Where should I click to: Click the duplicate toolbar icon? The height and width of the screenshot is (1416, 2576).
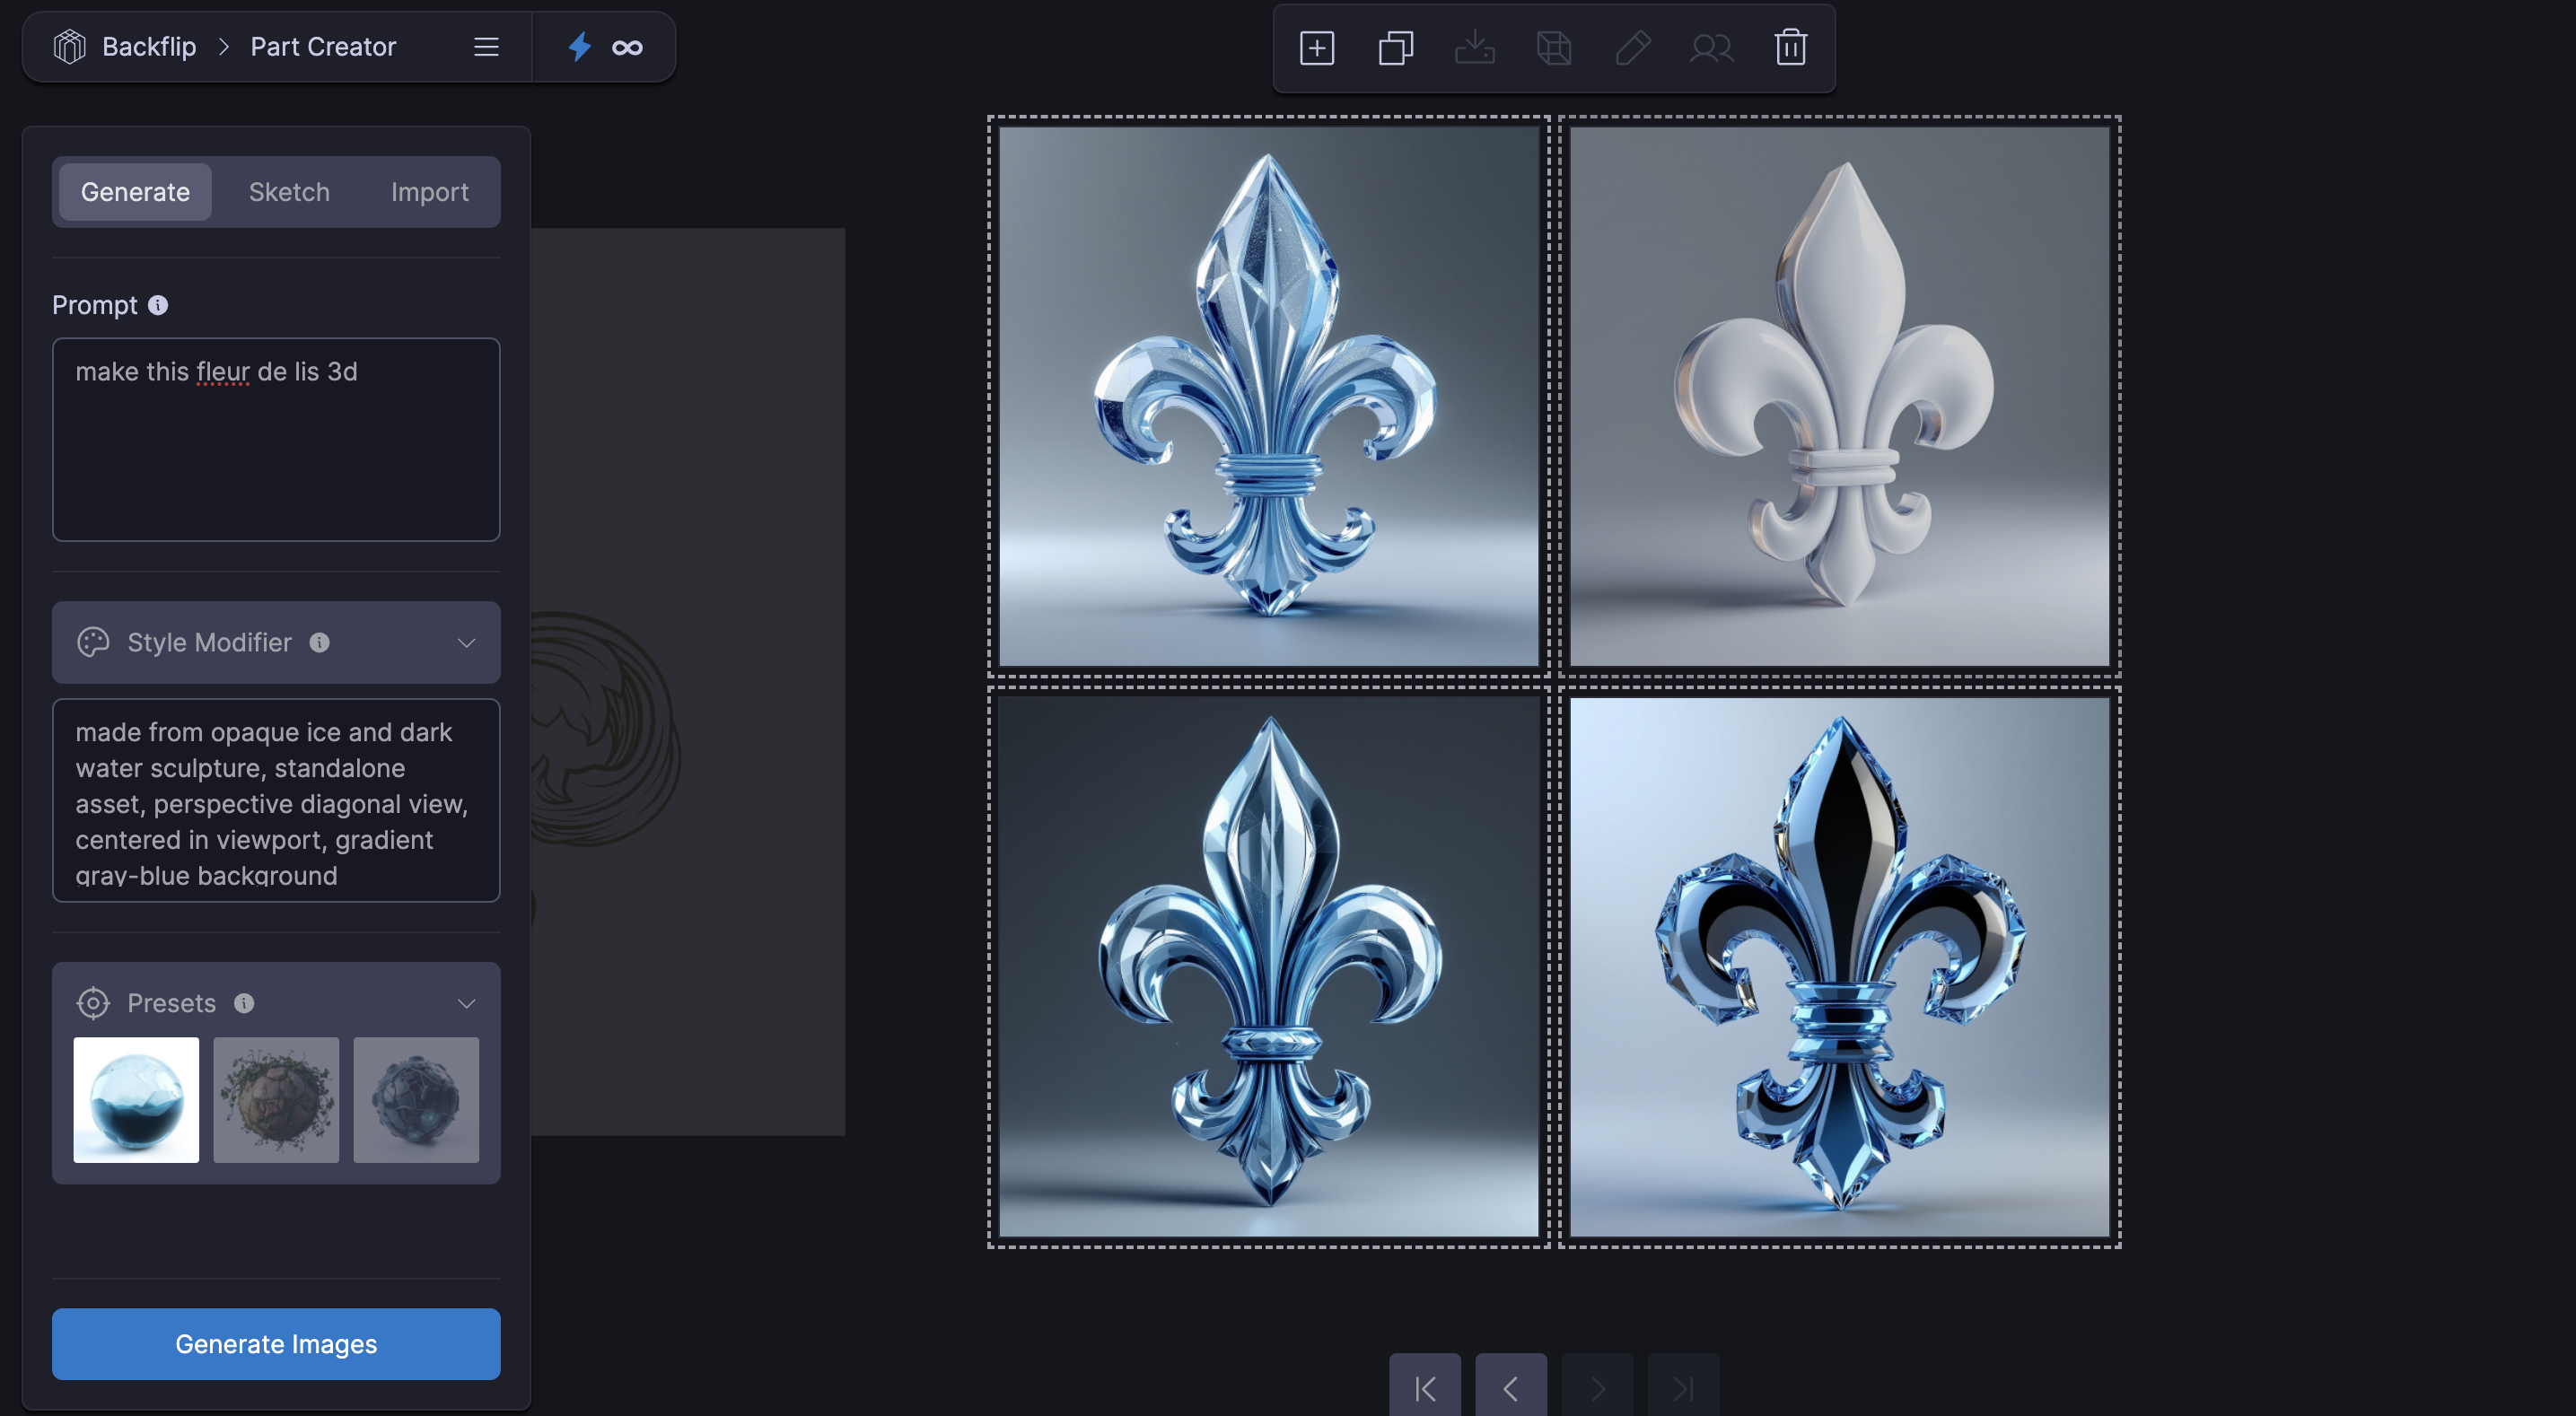(x=1396, y=48)
